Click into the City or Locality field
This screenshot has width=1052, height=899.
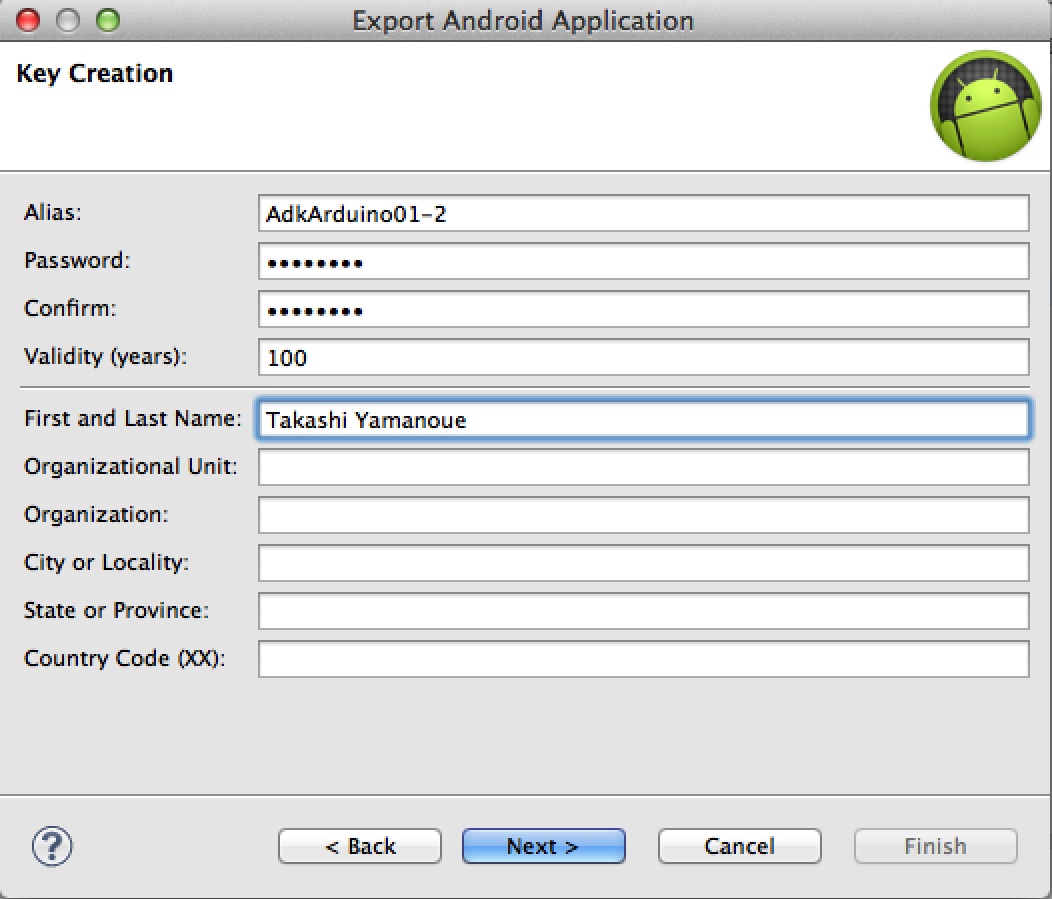tap(643, 563)
